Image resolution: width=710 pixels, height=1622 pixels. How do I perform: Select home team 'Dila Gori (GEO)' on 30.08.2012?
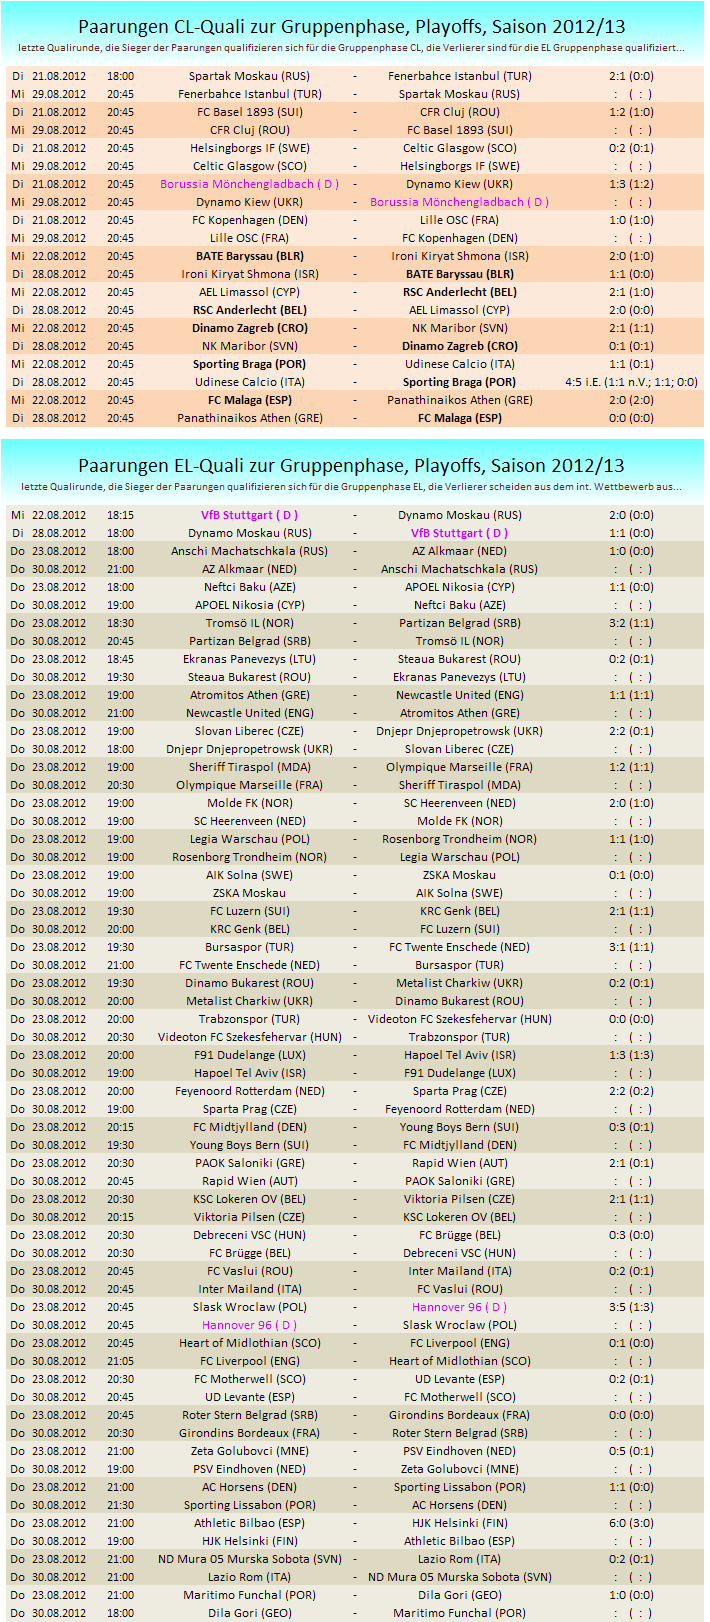[x=250, y=1613]
